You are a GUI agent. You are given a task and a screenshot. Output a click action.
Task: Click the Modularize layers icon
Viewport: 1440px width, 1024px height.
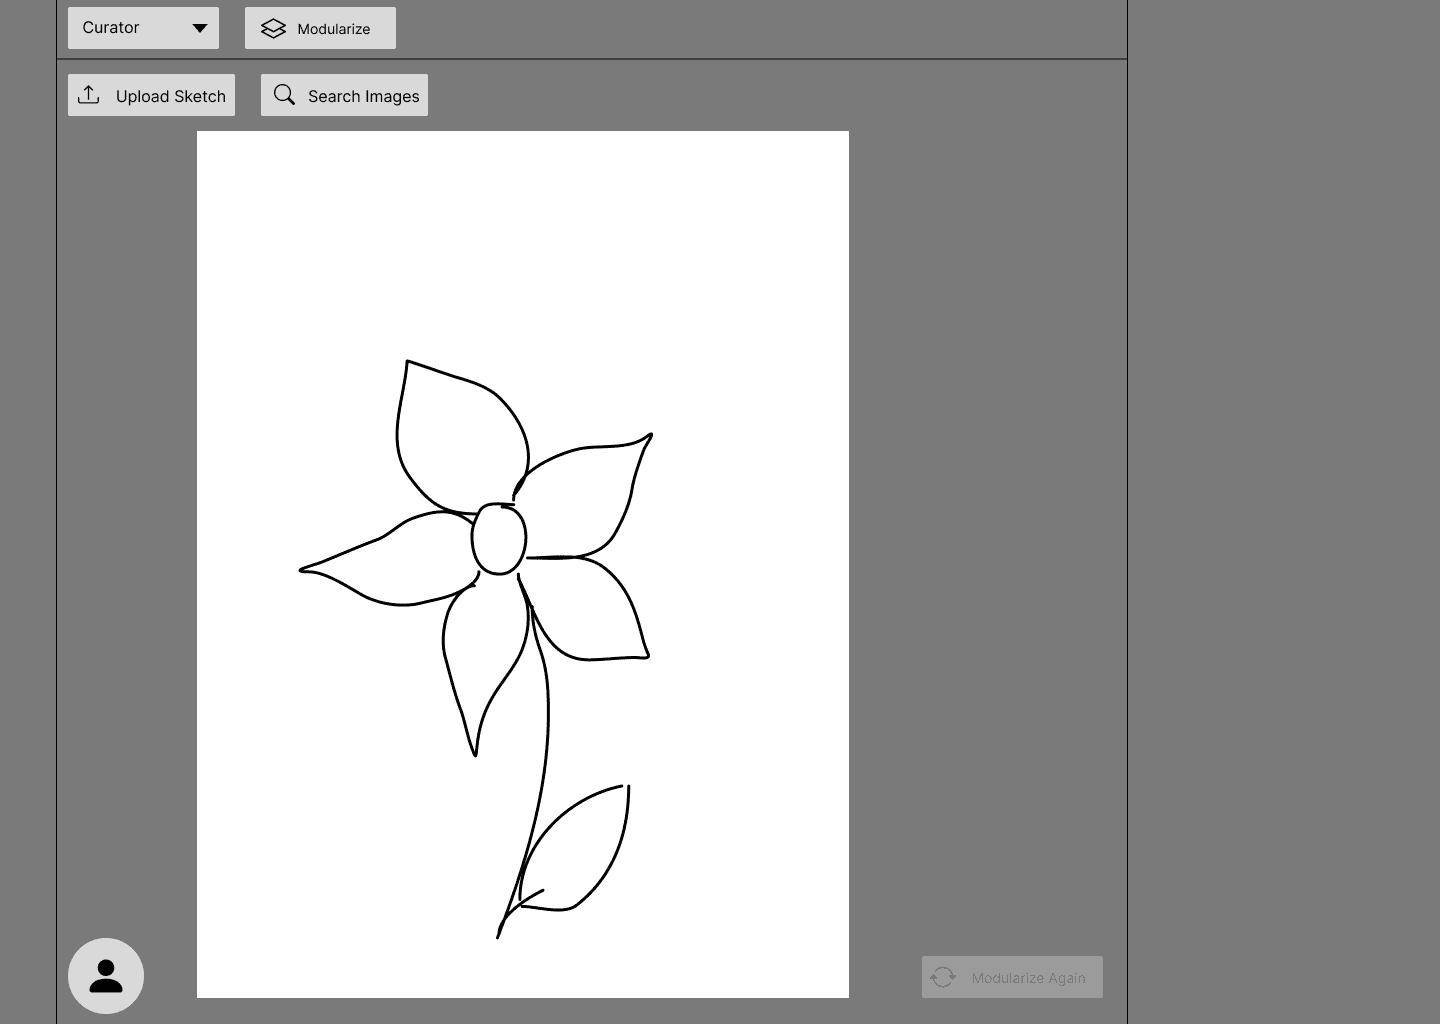pyautogui.click(x=273, y=29)
